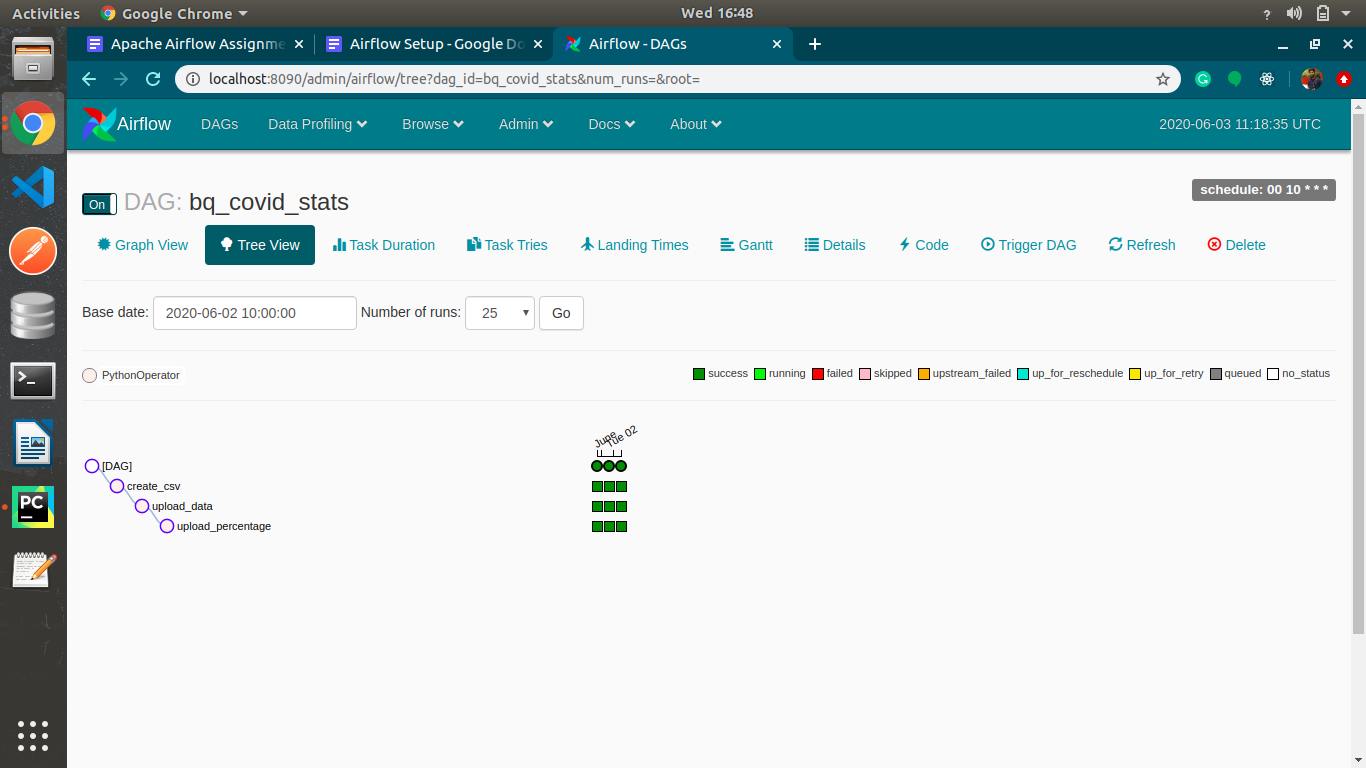Screen dimensions: 1366x768
Task: Toggle the DAG On switch
Action: pyautogui.click(x=99, y=204)
